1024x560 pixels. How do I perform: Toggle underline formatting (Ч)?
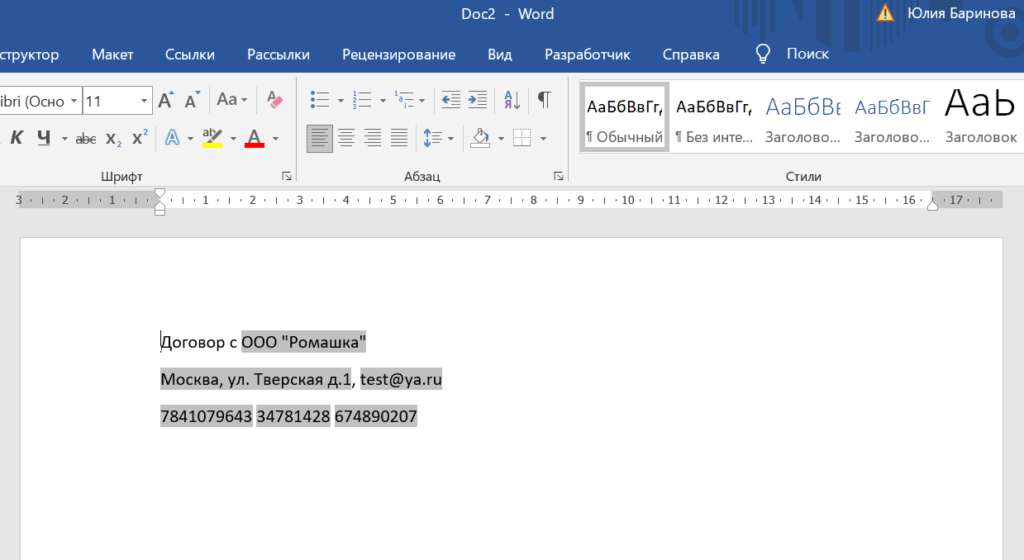44,138
